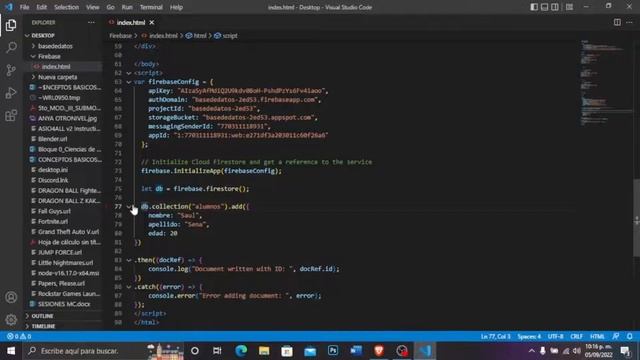Image resolution: width=640 pixels, height=360 pixels.
Task: Split the editor to the right
Action: (617, 22)
